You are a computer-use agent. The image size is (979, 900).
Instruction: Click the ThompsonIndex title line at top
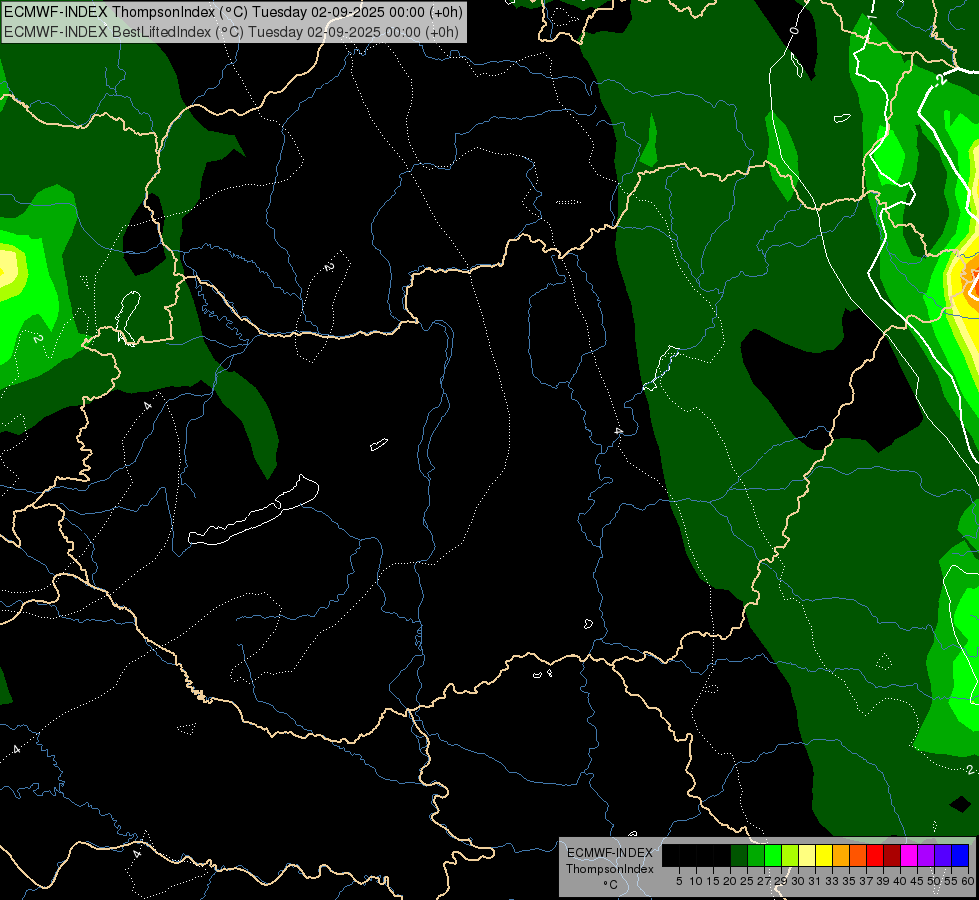click(x=234, y=12)
